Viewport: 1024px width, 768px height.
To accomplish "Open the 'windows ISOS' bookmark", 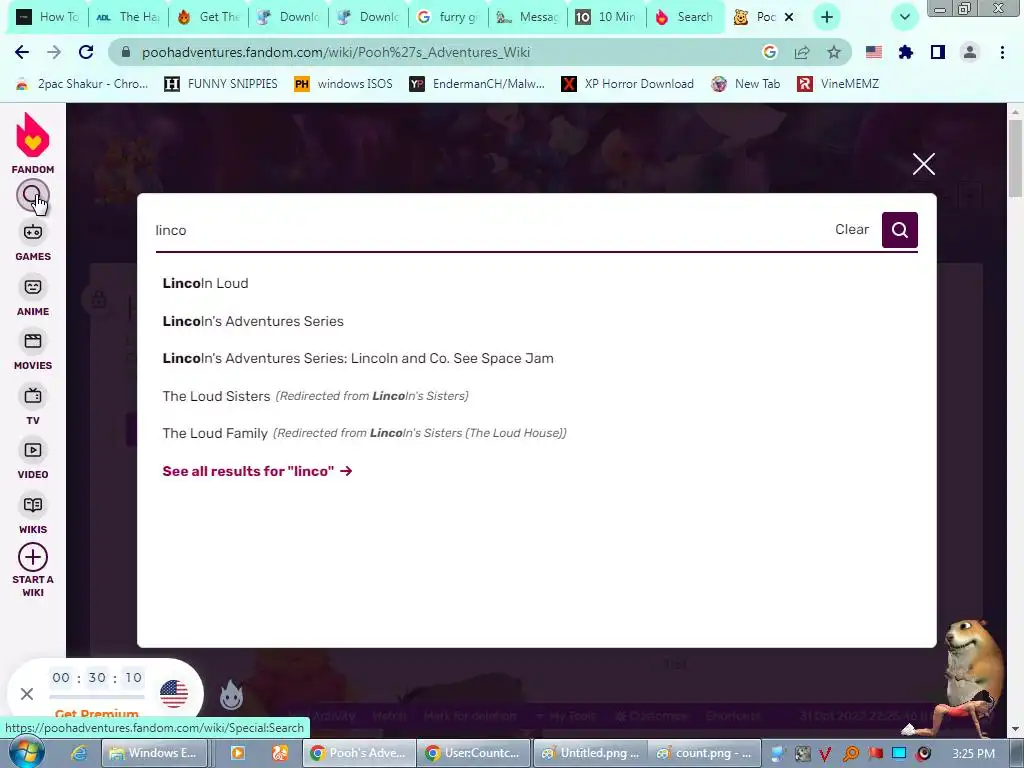I will (x=344, y=84).
